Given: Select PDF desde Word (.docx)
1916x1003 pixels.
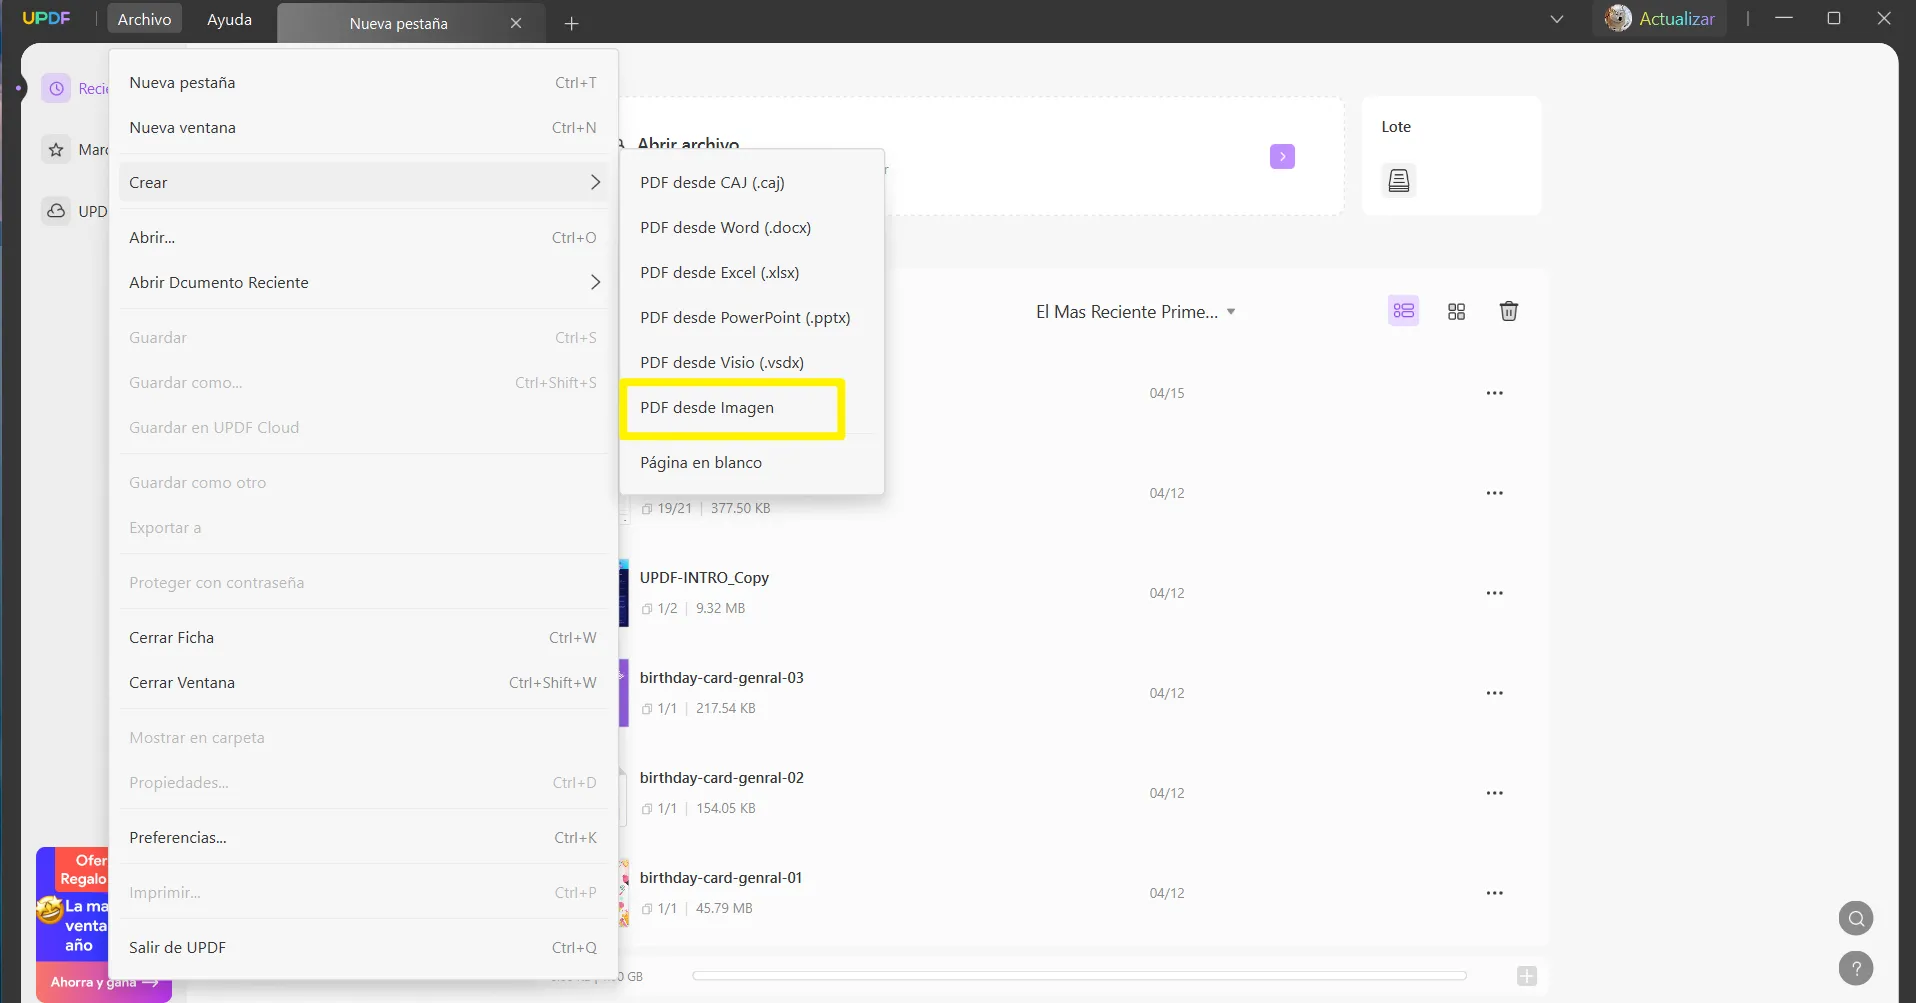Looking at the screenshot, I should [x=752, y=228].
